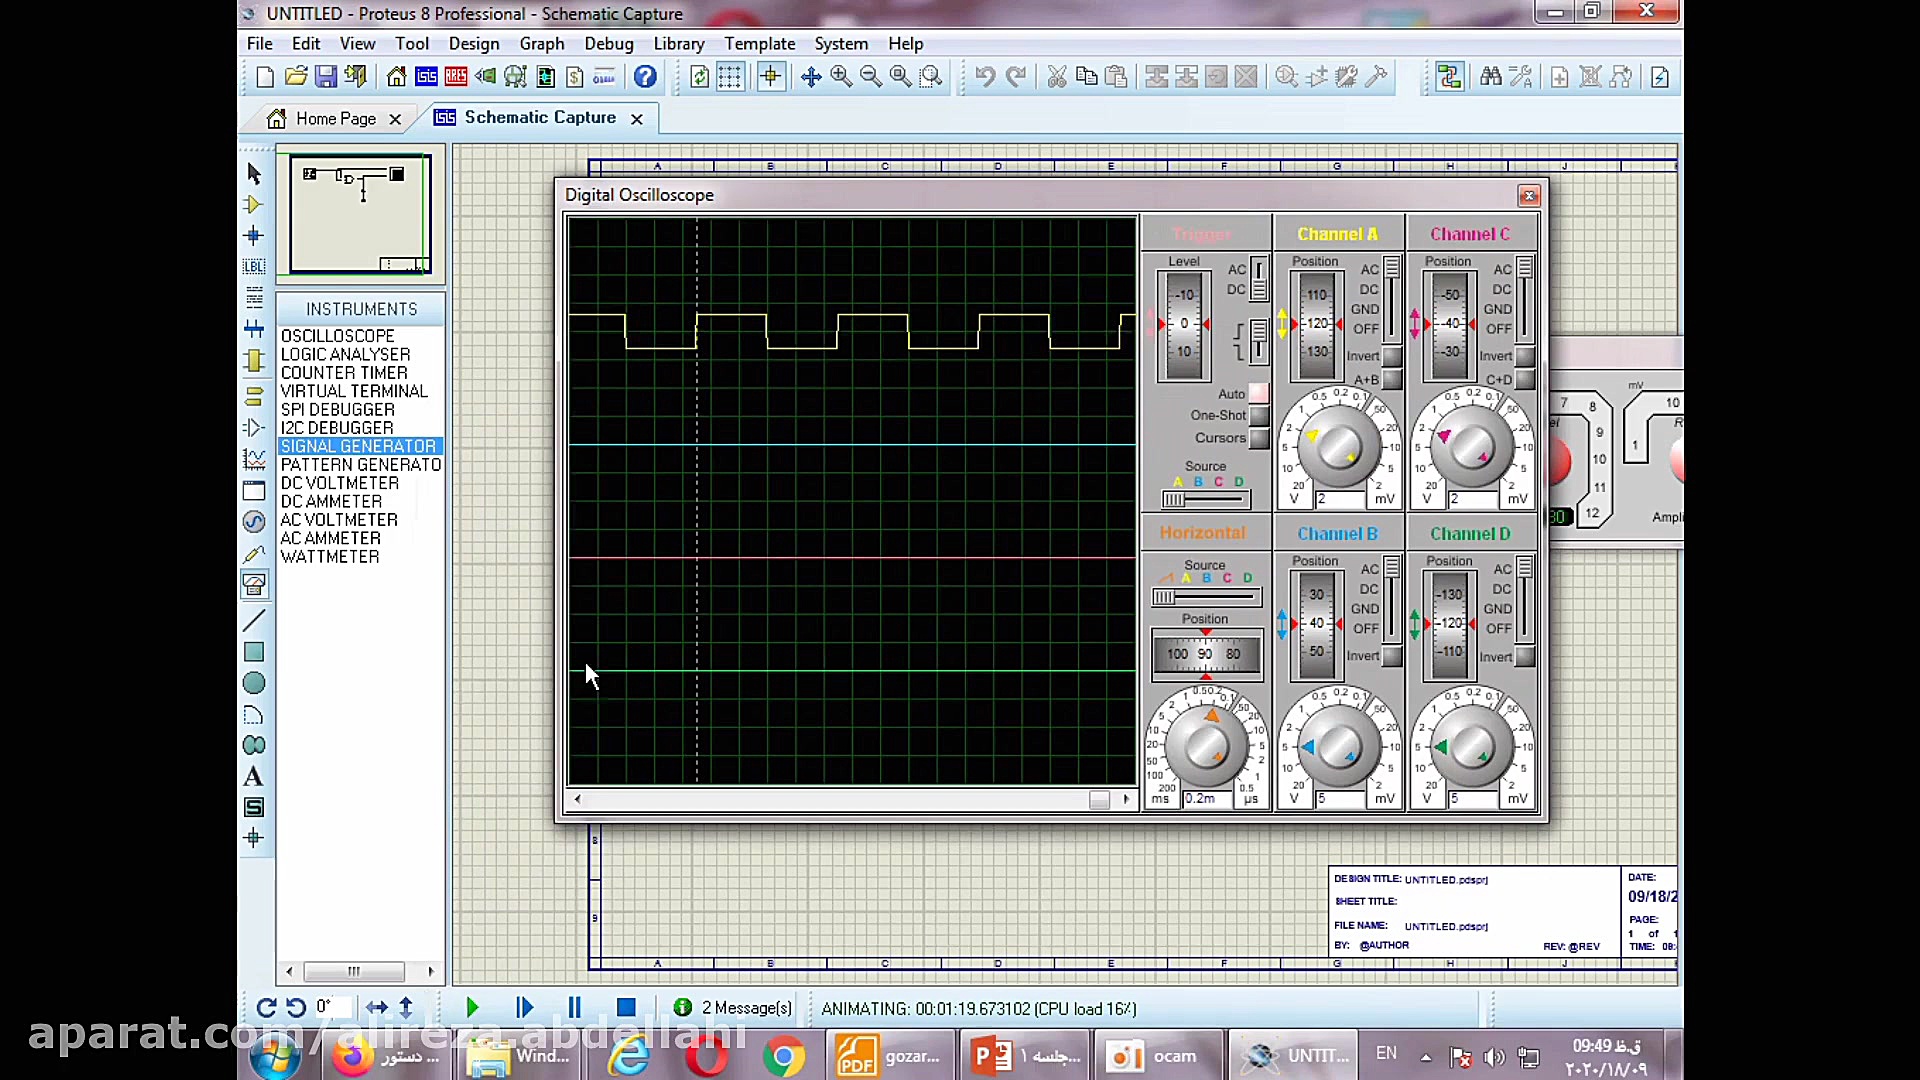Toggle the Cursors button on oscilloscope
The height and width of the screenshot is (1080, 1920).
click(x=1259, y=438)
